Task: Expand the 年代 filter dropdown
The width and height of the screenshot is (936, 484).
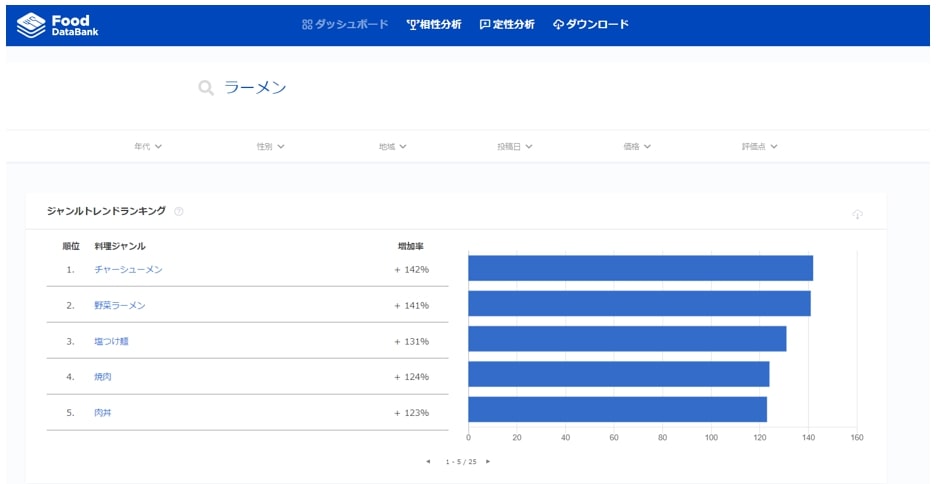Action: coord(148,147)
